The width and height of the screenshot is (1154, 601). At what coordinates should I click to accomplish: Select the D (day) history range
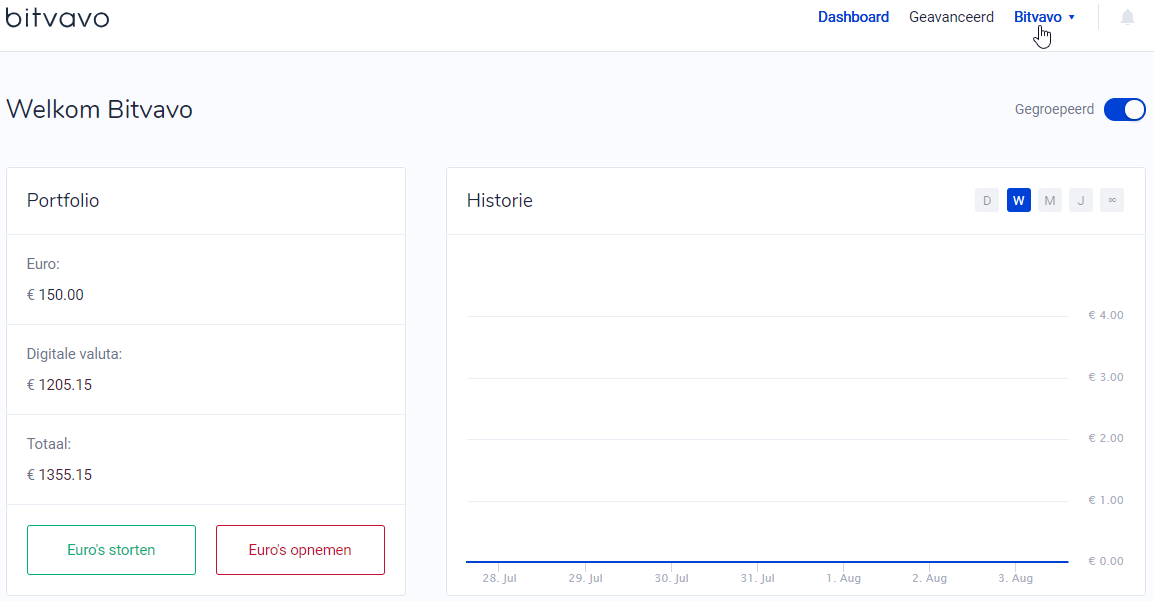click(987, 200)
